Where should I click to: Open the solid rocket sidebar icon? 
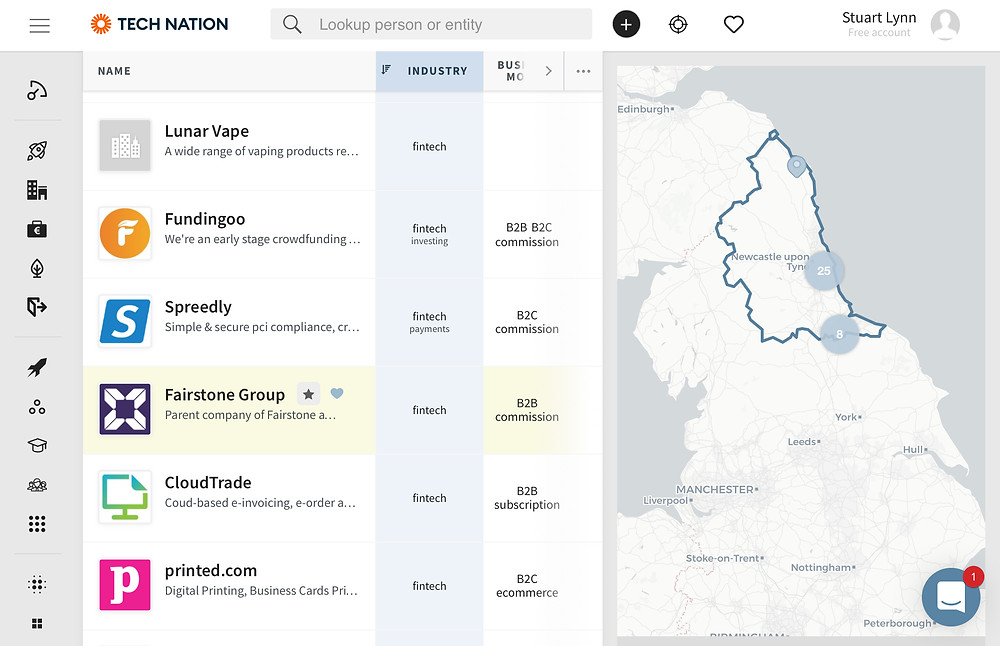click(x=37, y=367)
